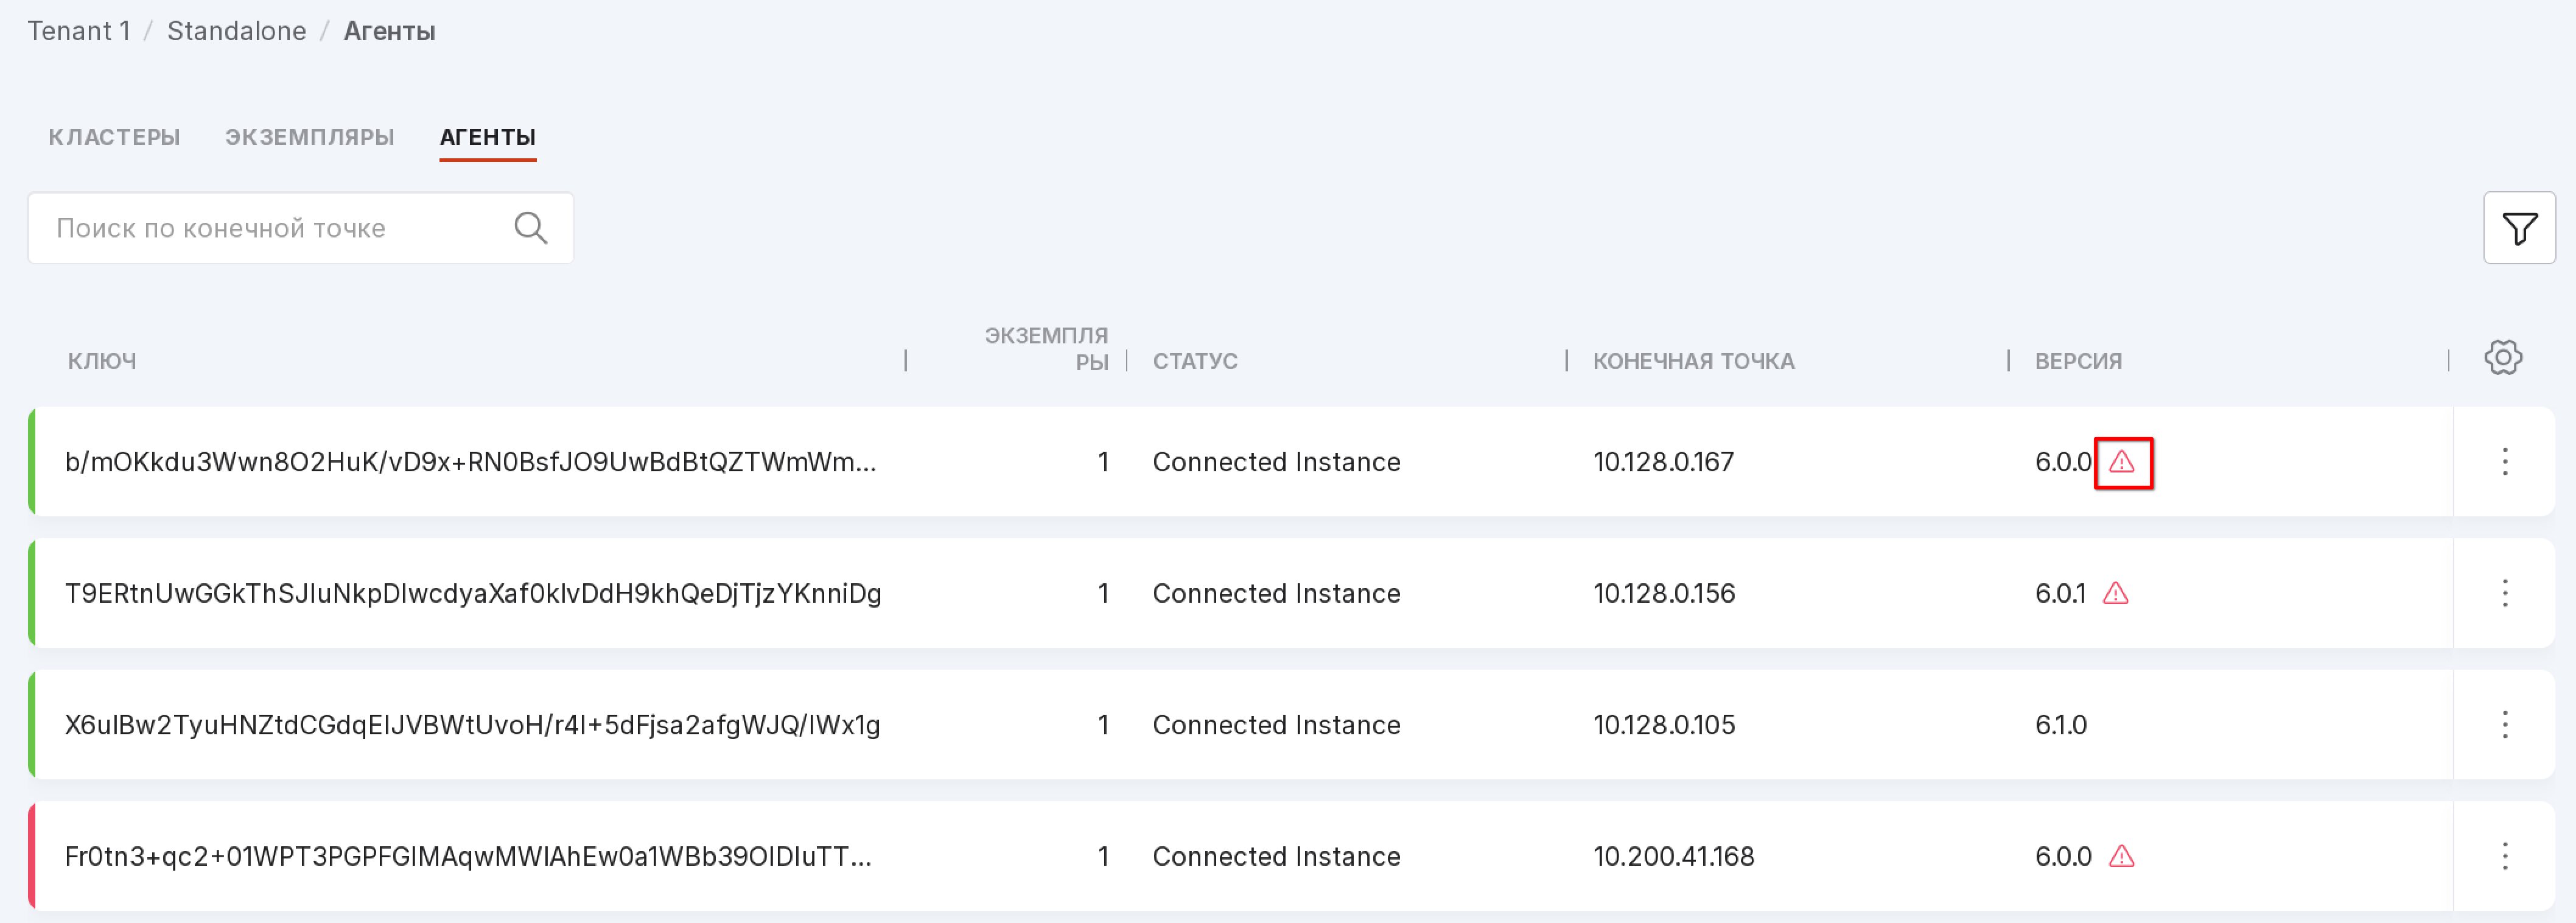Open row menu for agent 10.200.41.168
The height and width of the screenshot is (923, 2576).
[x=2504, y=857]
